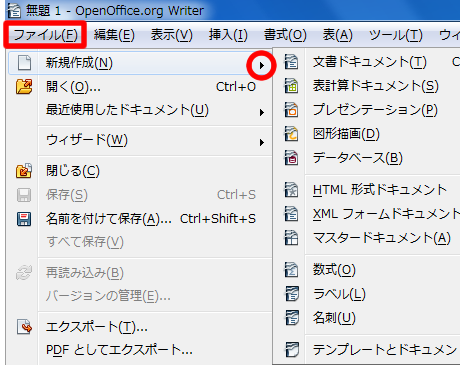Click the blank page icon beside 新規作成(N)
Viewport: 460px width, 365px height.
tap(24, 63)
